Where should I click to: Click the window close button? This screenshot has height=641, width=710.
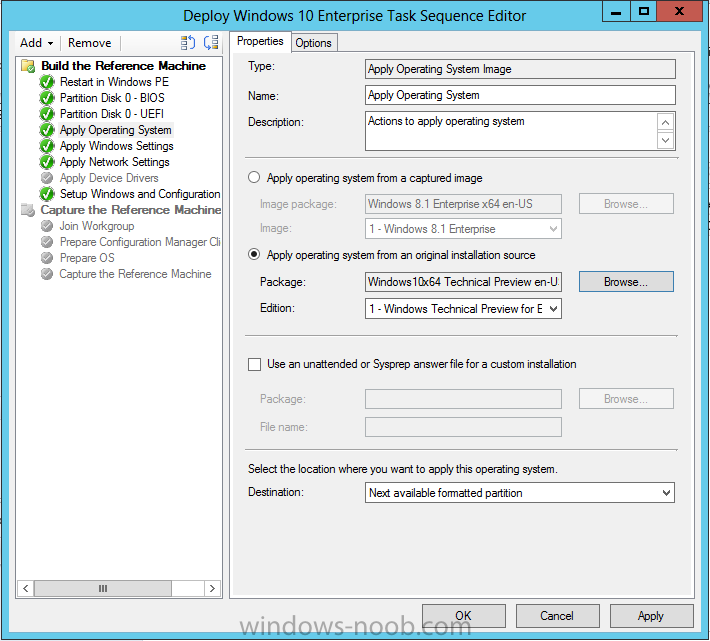tap(679, 11)
